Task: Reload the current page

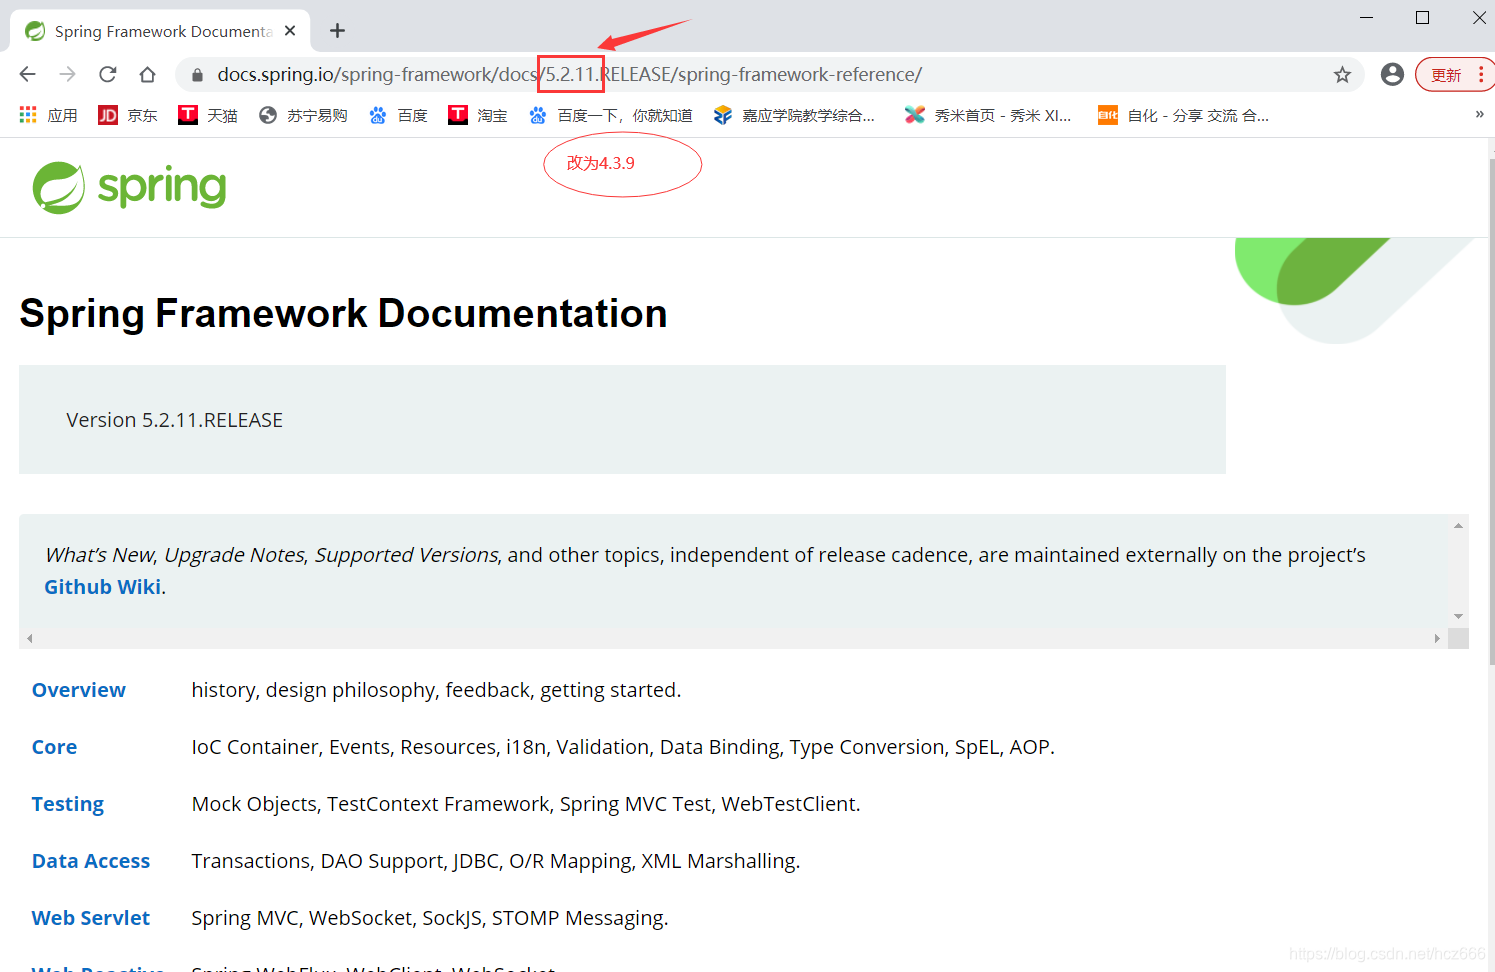Action: point(108,74)
